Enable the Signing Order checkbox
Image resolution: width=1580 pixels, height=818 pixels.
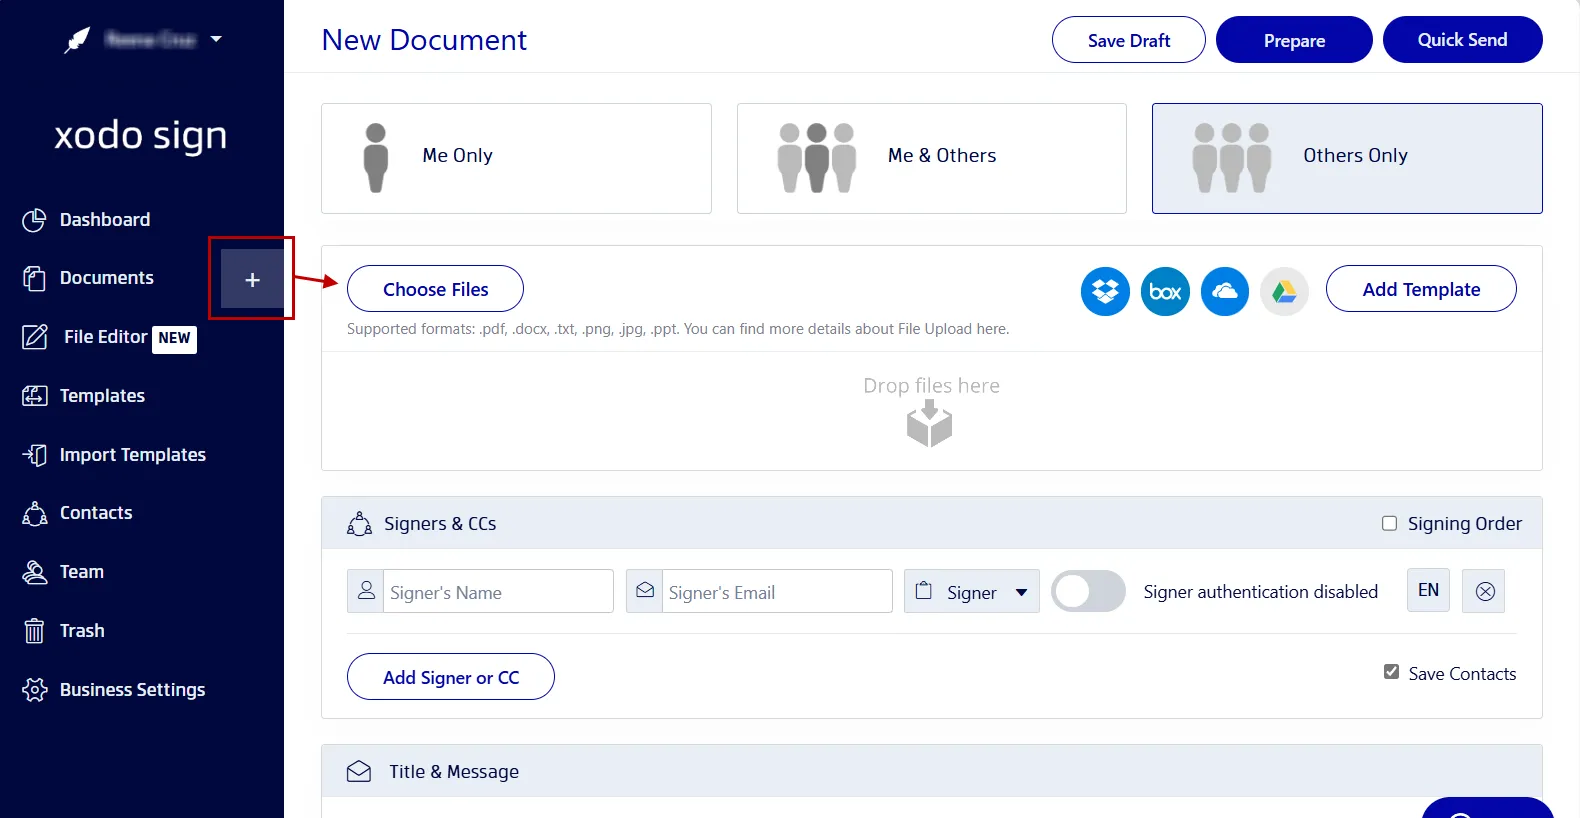pos(1389,523)
